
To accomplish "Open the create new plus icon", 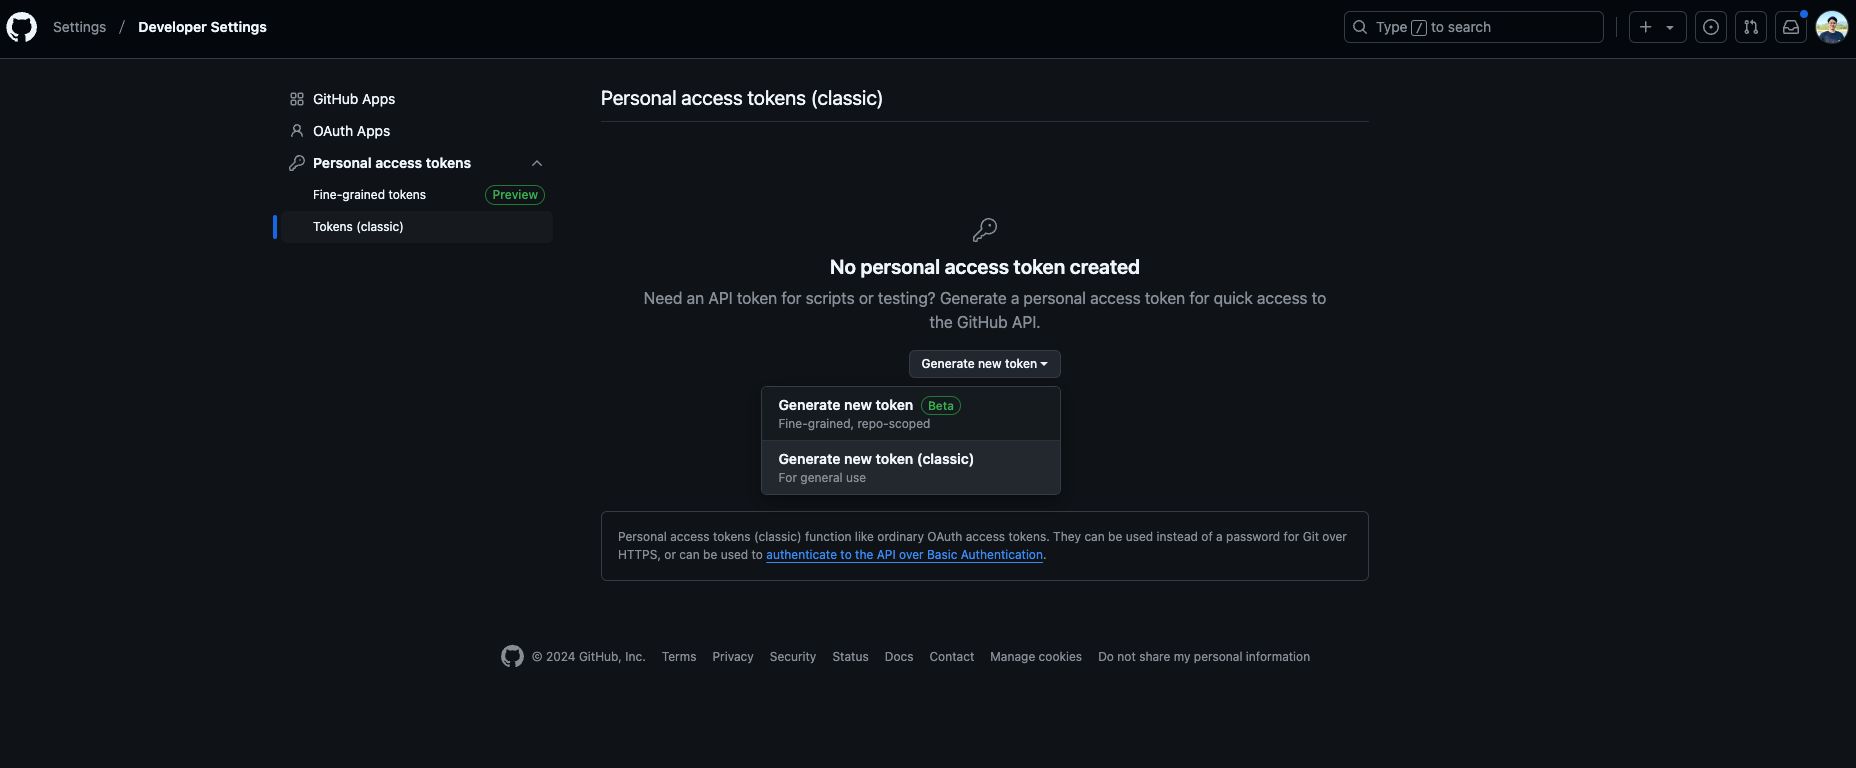I will coord(1646,27).
